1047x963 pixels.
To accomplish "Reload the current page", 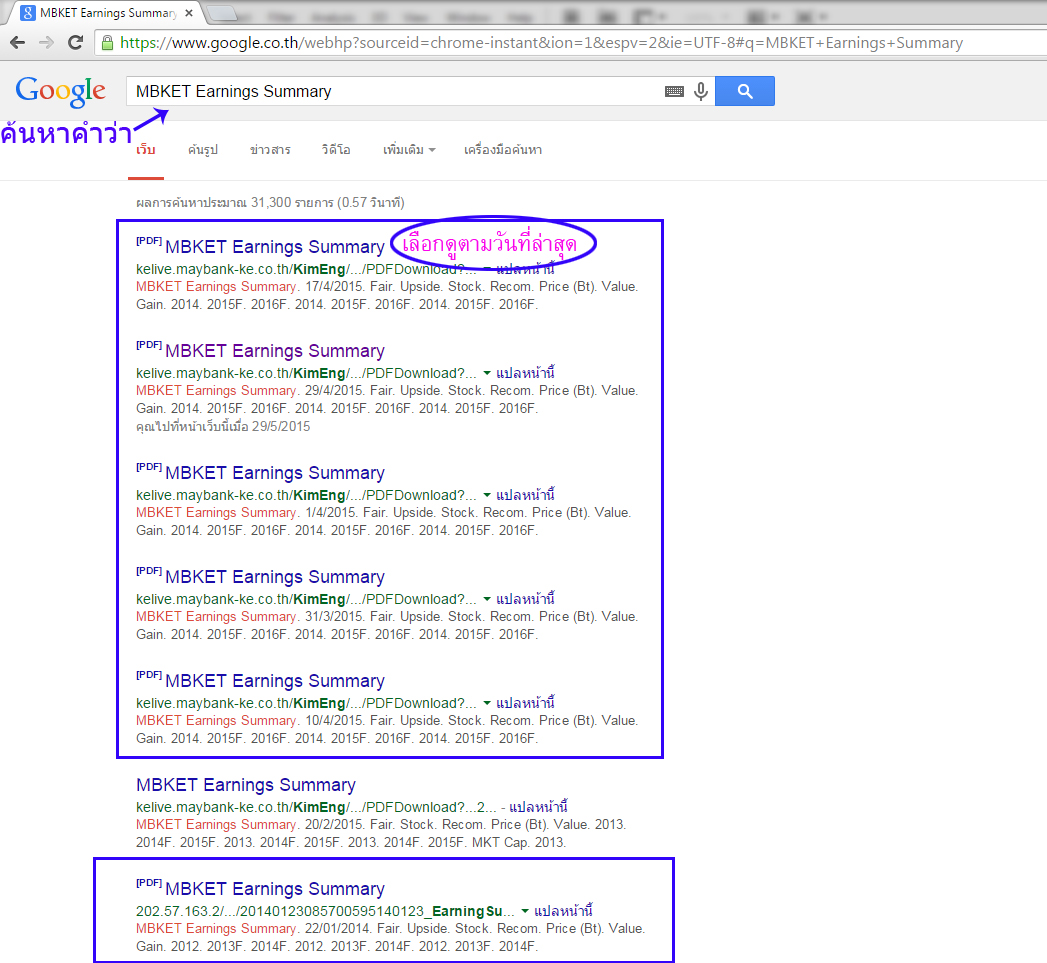I will pos(75,43).
